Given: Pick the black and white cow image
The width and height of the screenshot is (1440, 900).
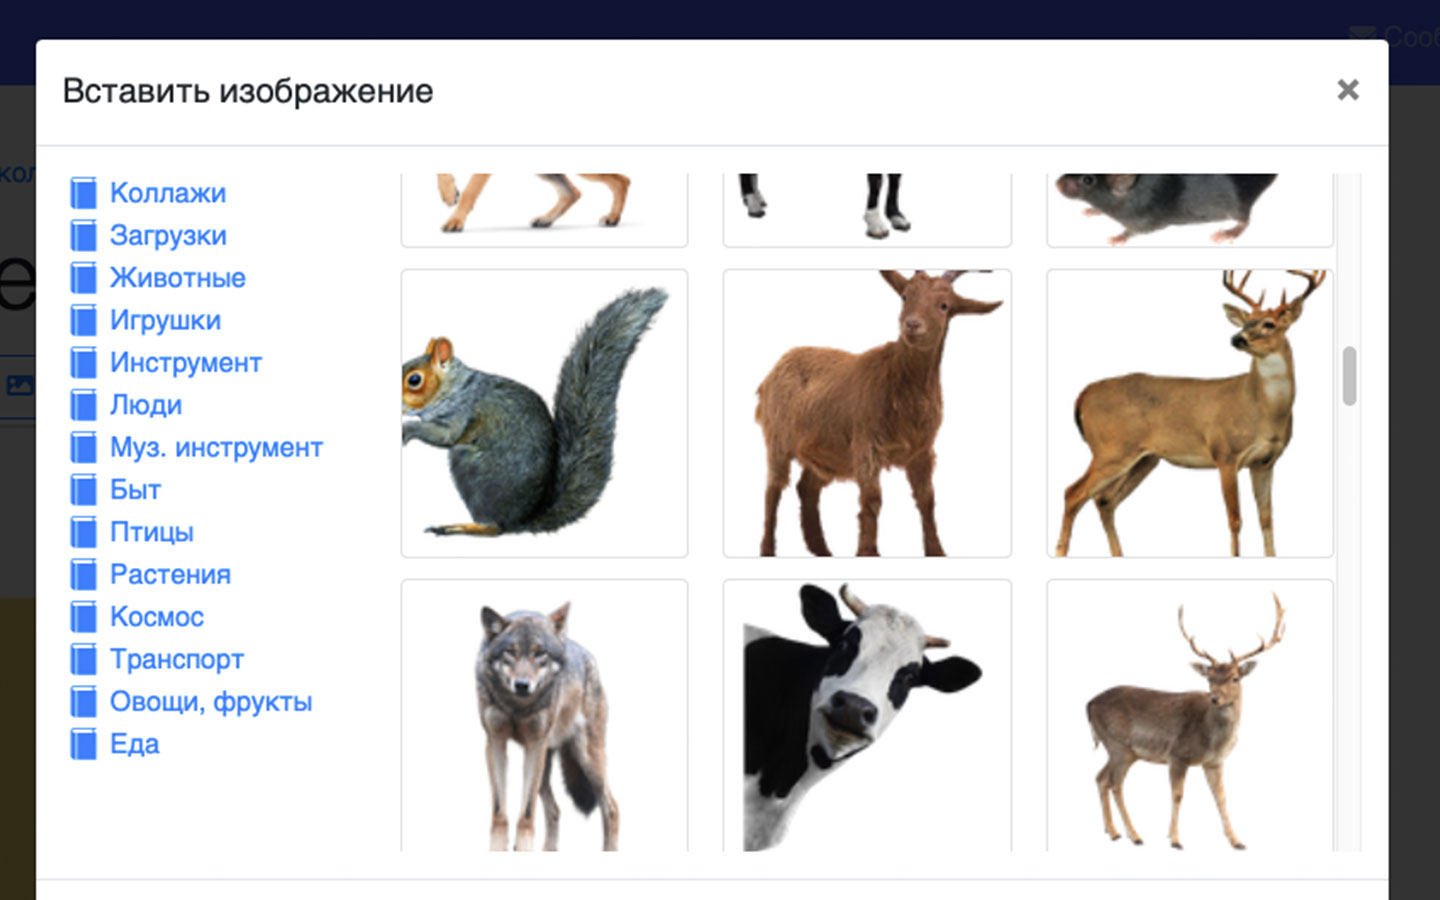Looking at the screenshot, I should click(x=867, y=716).
